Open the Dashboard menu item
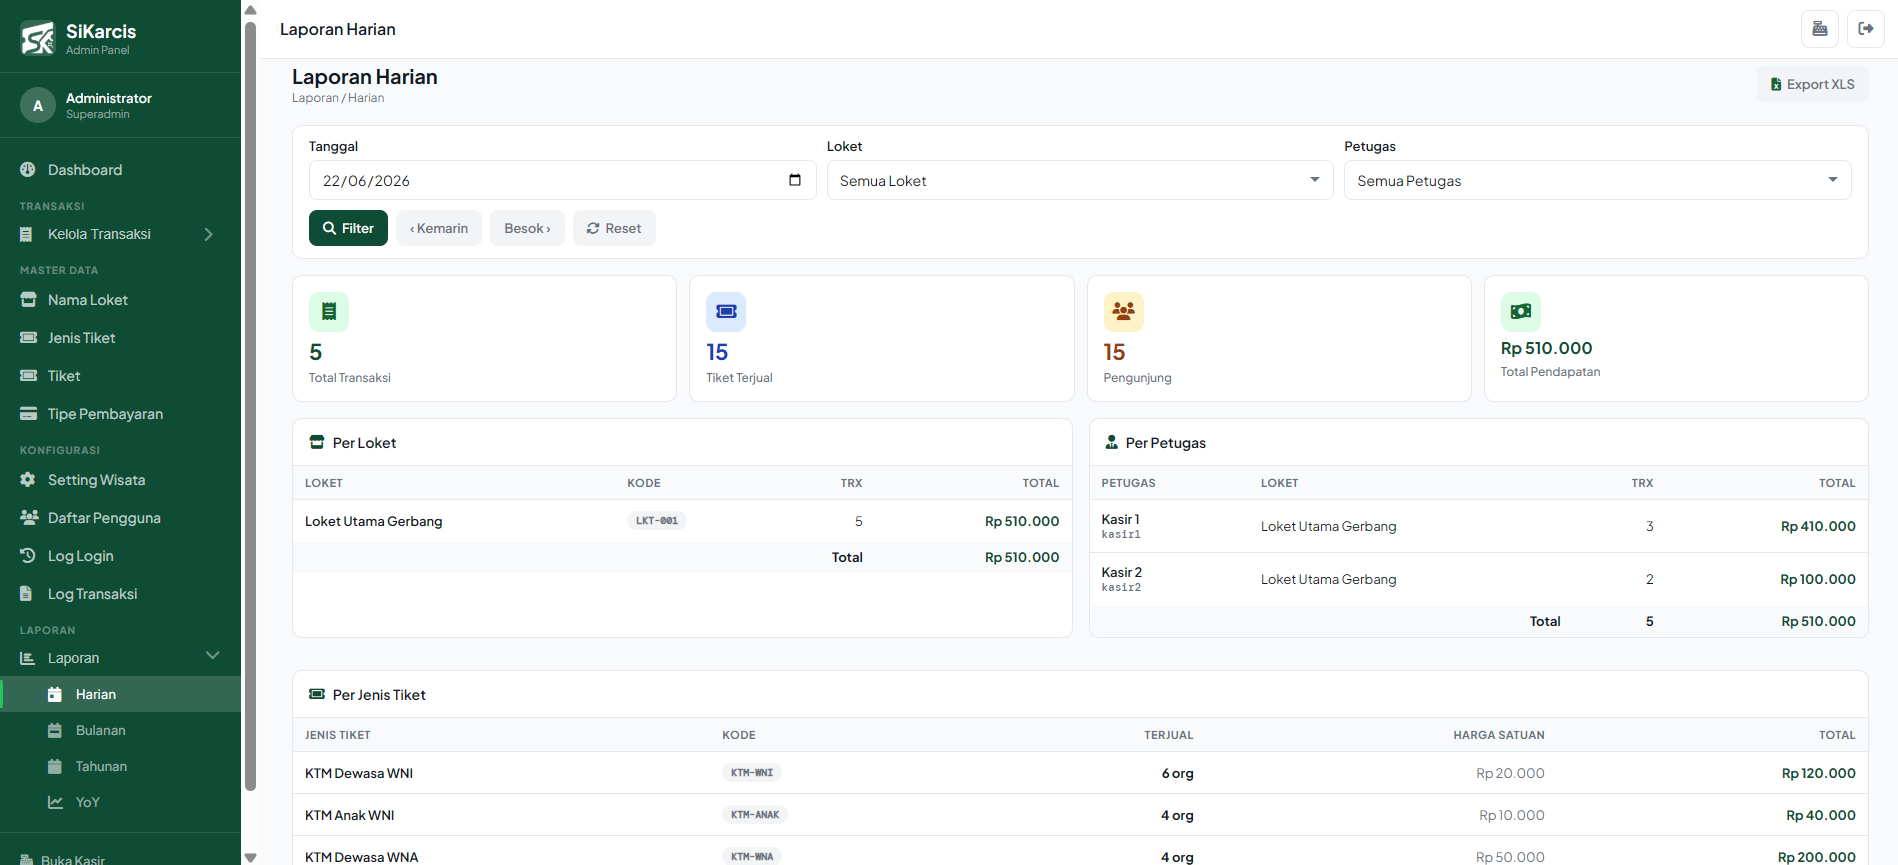 click(x=120, y=170)
